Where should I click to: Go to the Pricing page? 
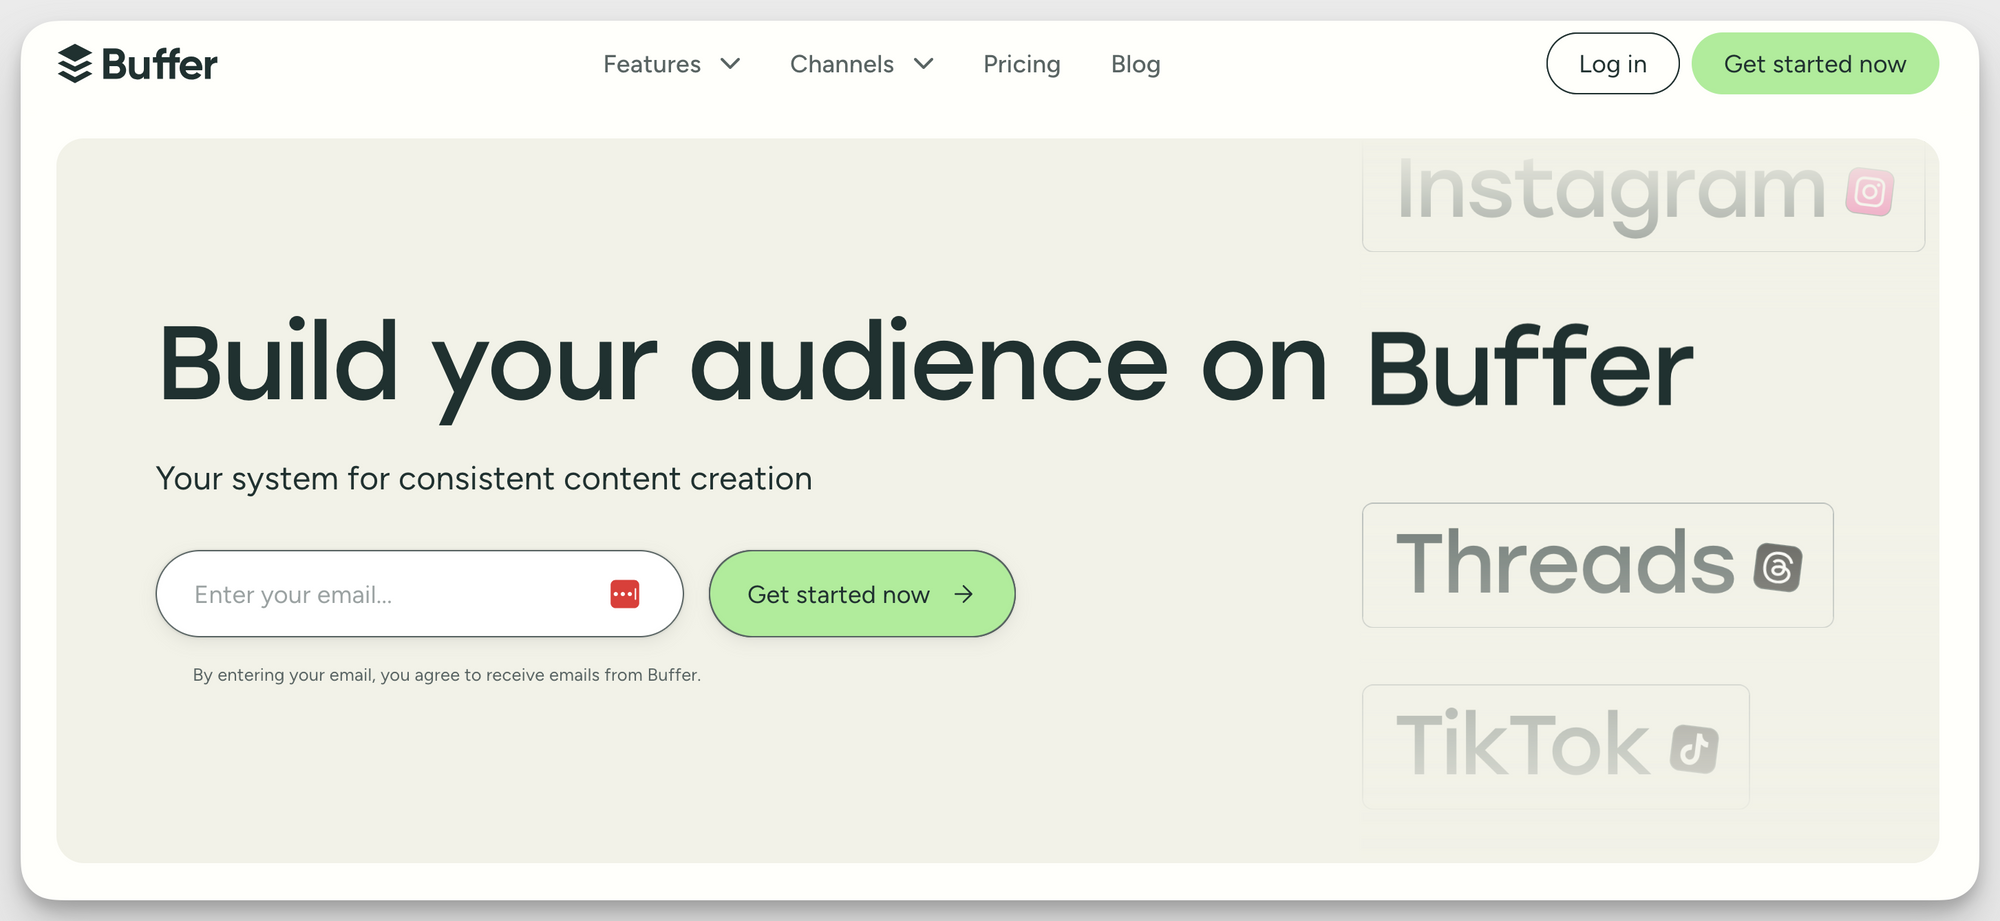tap(1021, 64)
